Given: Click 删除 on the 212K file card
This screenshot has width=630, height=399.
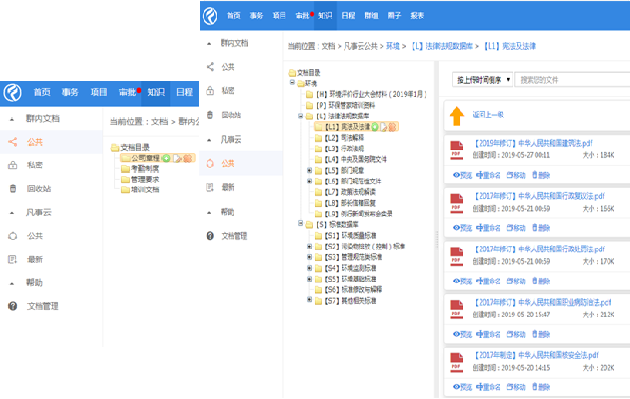Looking at the screenshot, I should (x=541, y=334).
